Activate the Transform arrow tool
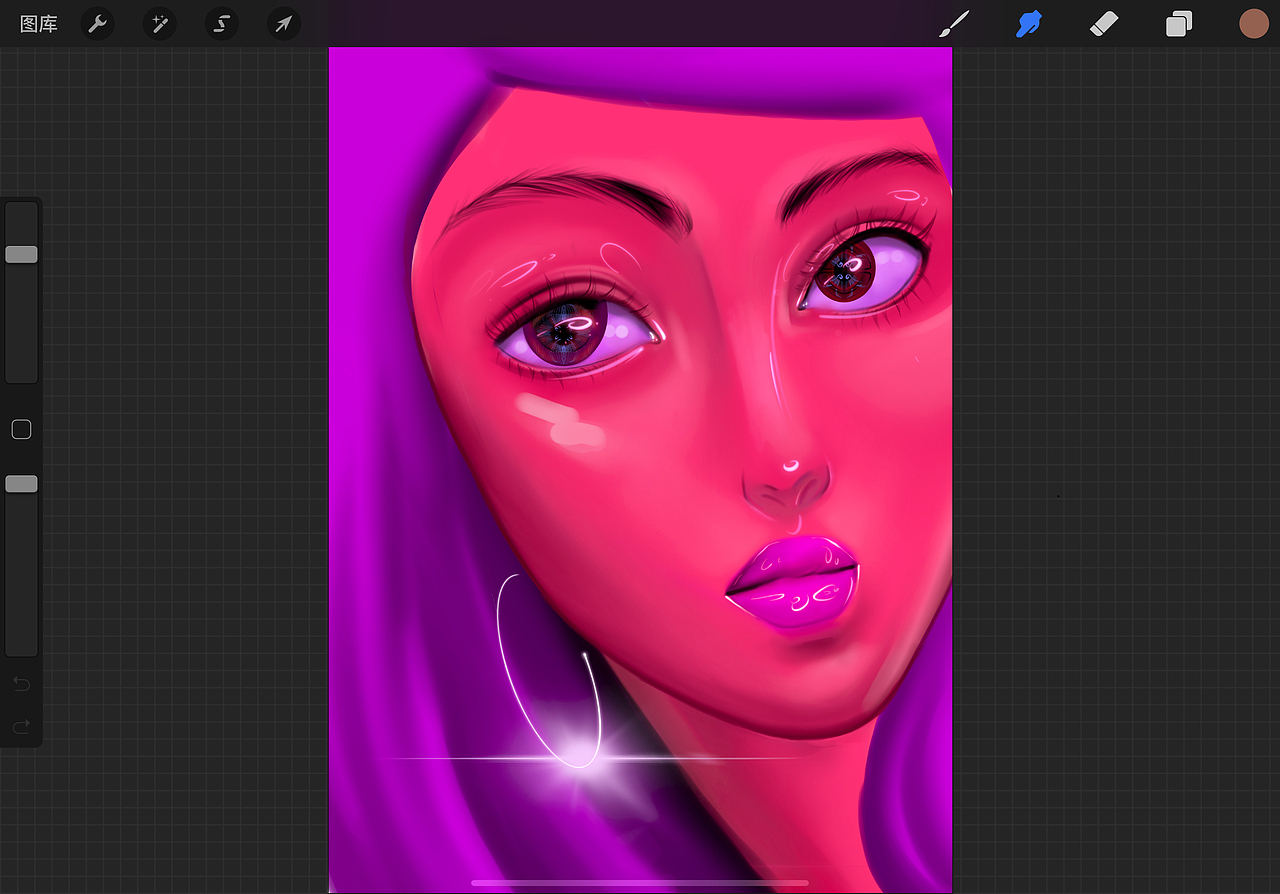The height and width of the screenshot is (894, 1280). pos(284,24)
